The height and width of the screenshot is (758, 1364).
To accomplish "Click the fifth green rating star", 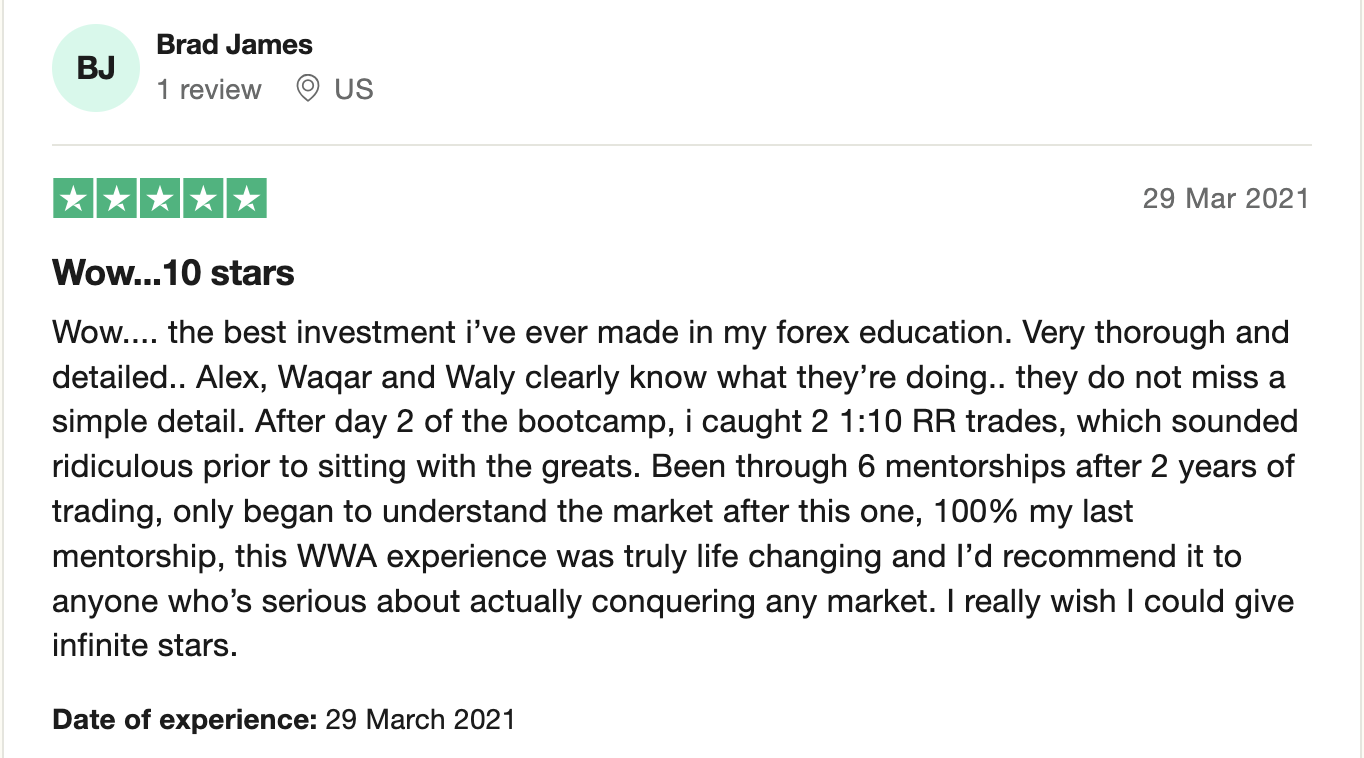I will 246,198.
